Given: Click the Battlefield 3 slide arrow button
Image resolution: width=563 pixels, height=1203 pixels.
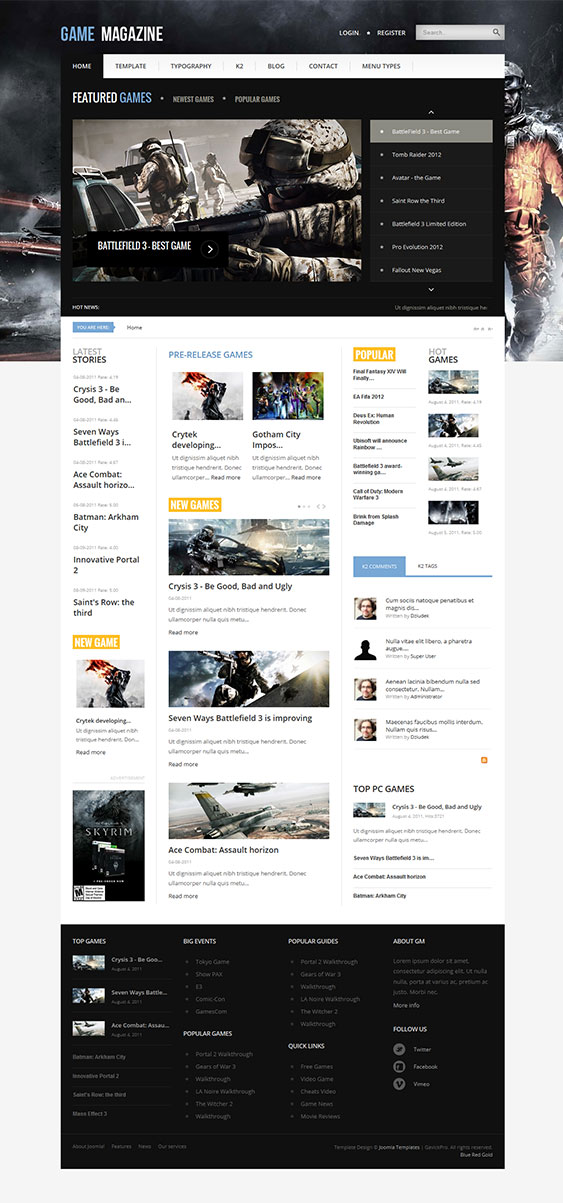Looking at the screenshot, I should (209, 249).
